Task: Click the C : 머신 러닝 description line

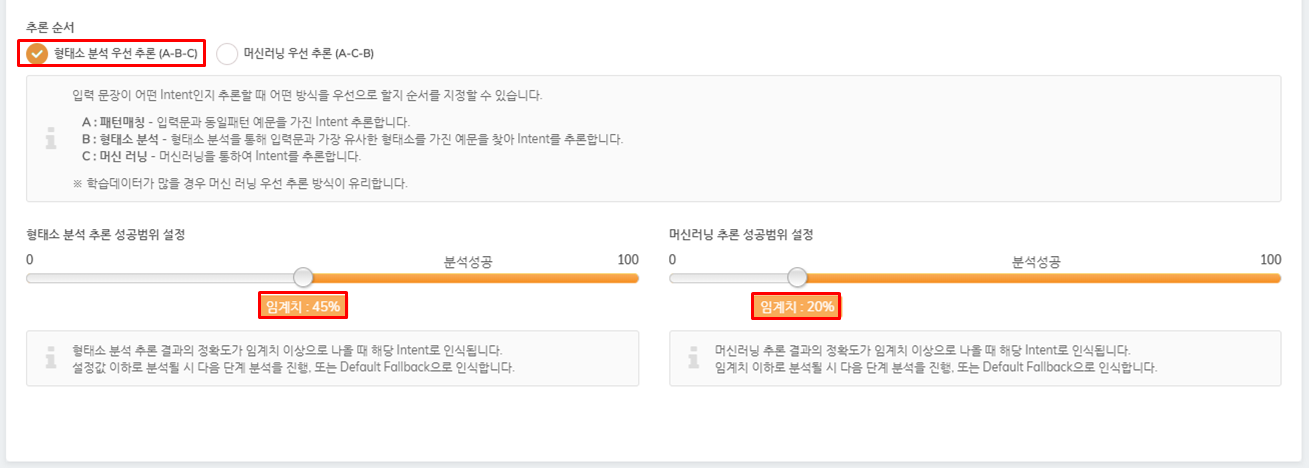Action: click(222, 156)
